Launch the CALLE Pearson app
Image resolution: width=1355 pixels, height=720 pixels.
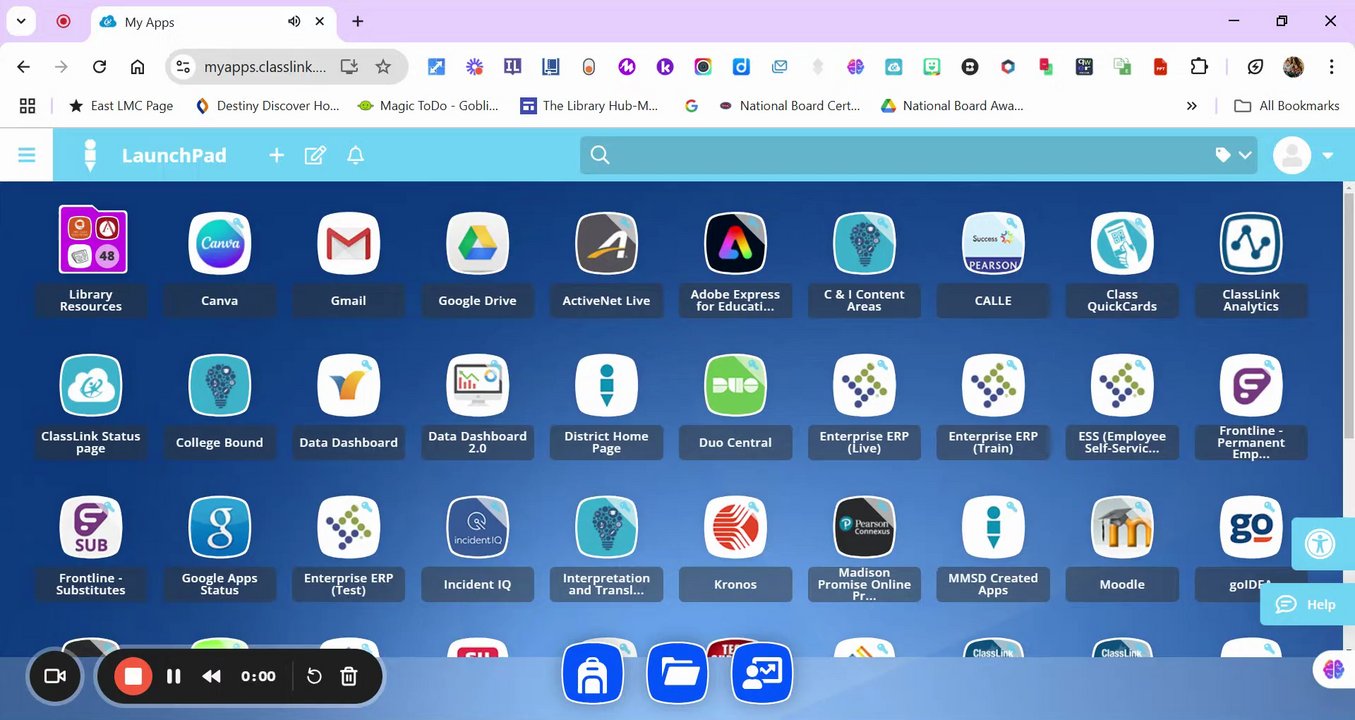pyautogui.click(x=994, y=243)
